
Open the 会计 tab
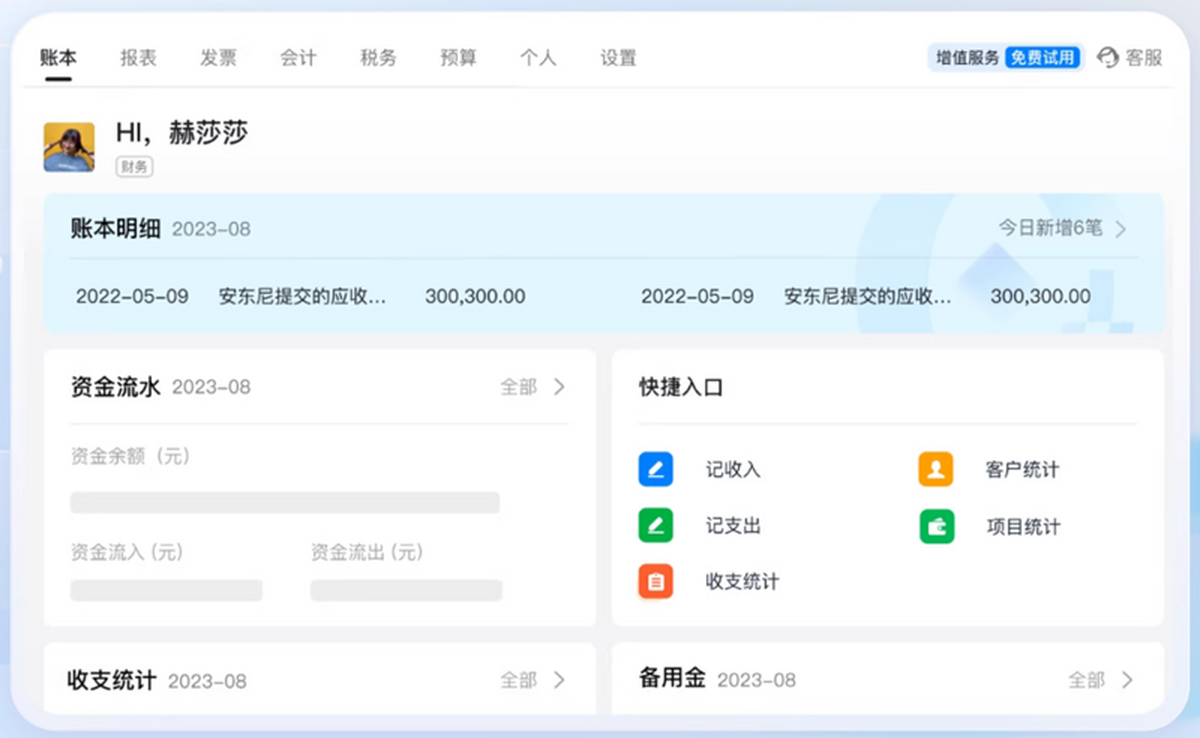[x=298, y=58]
